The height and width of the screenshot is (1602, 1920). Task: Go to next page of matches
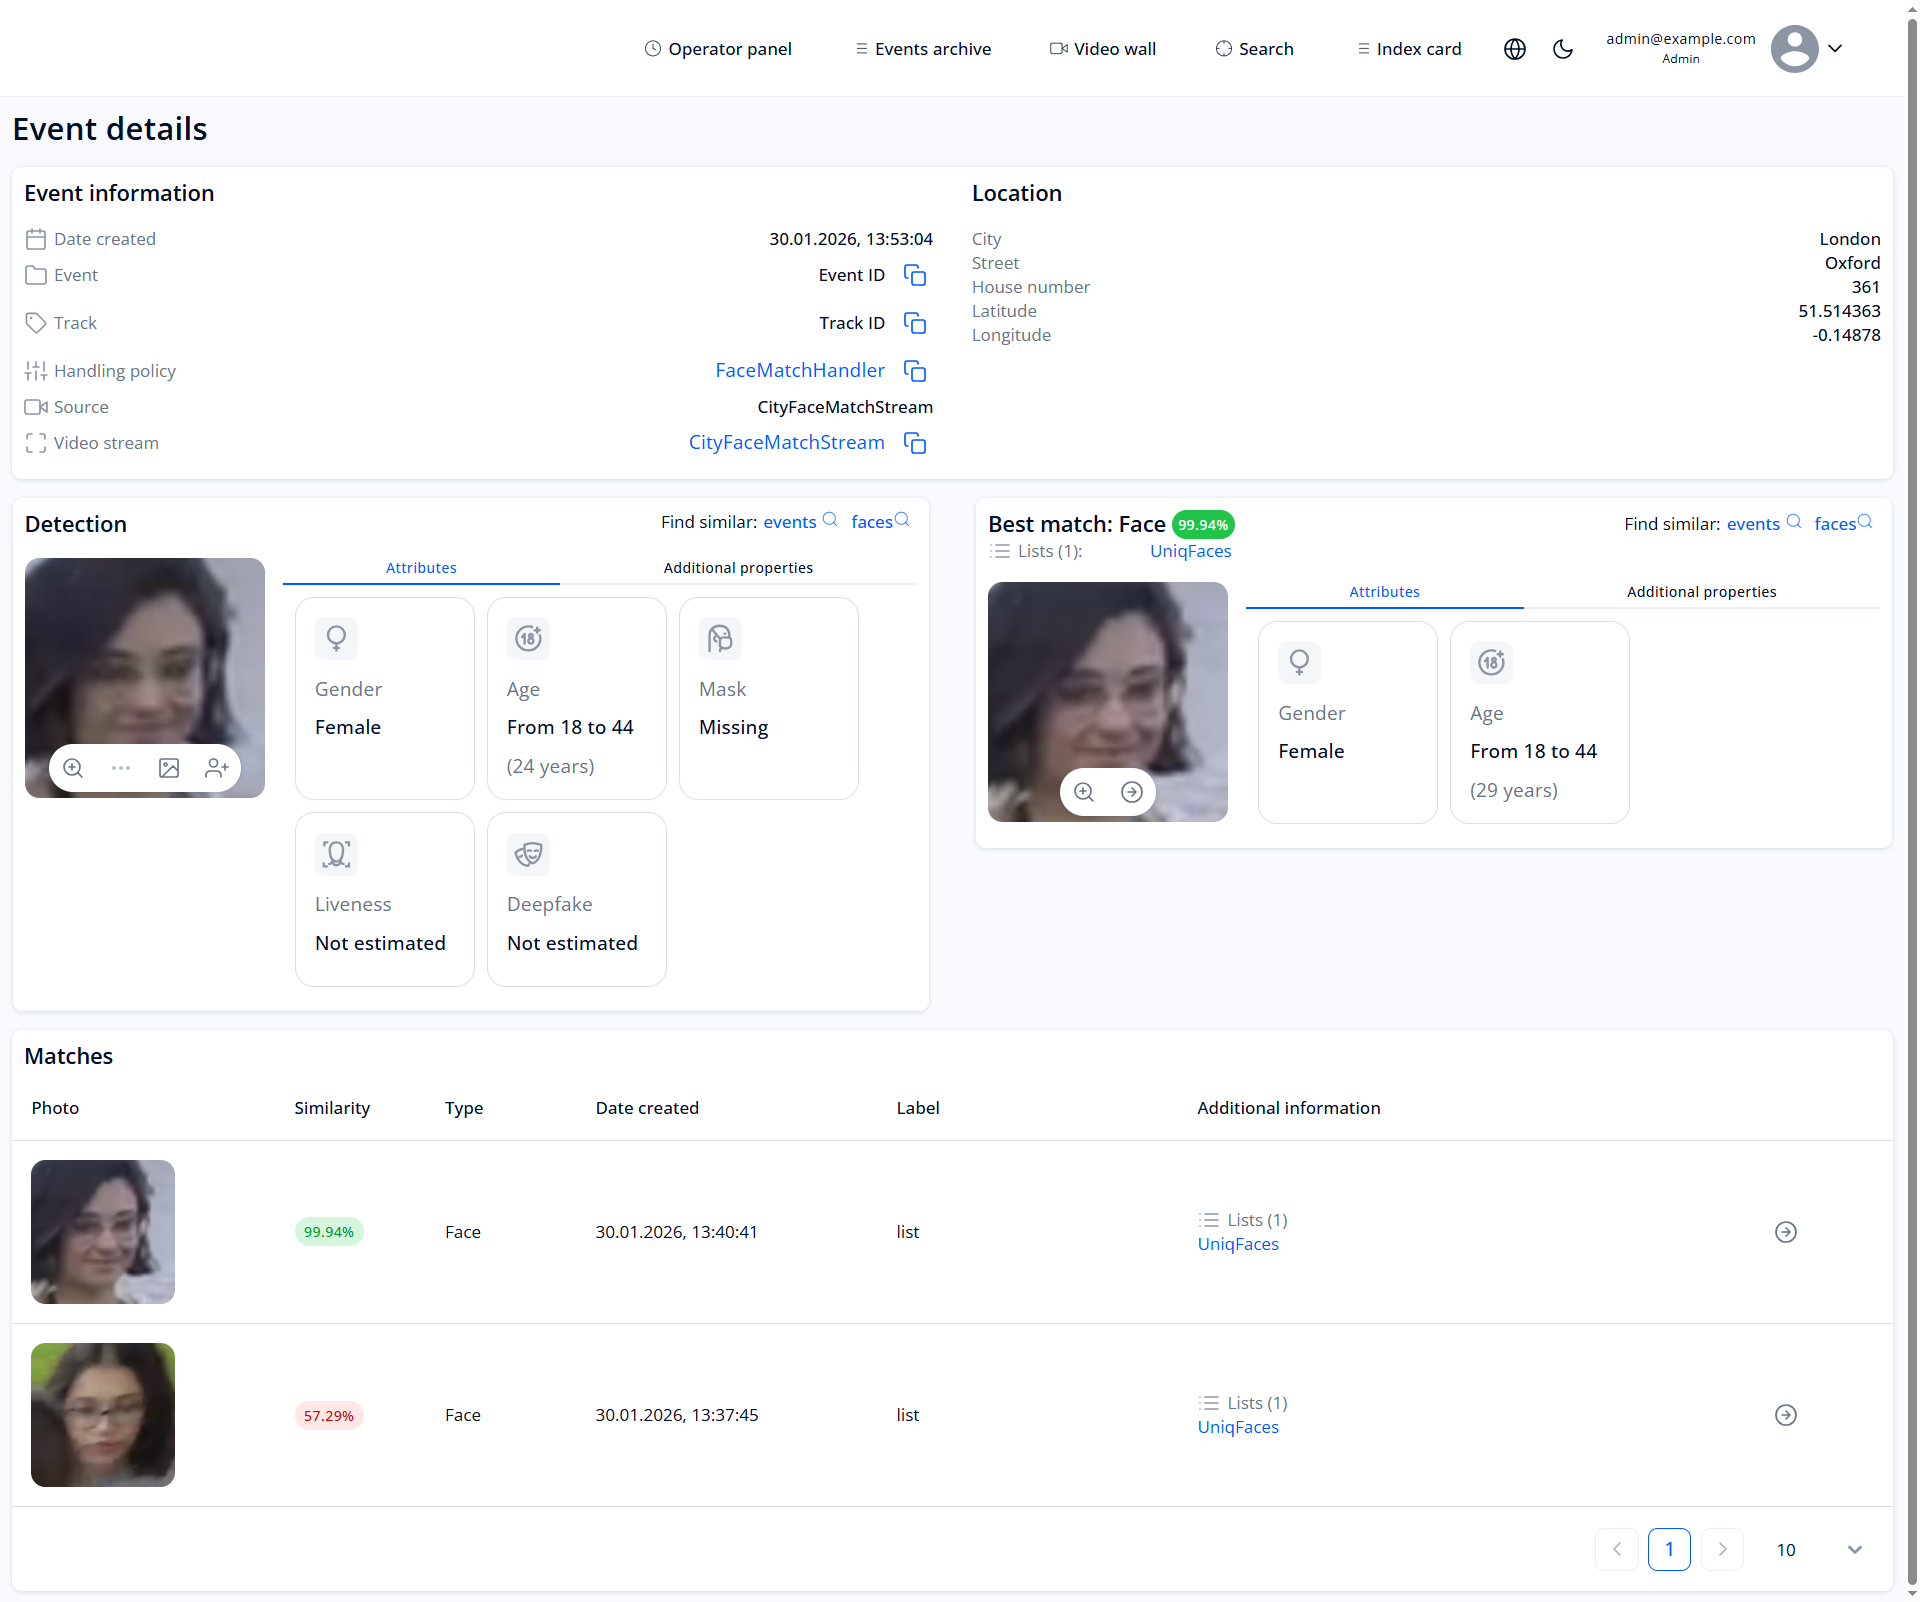pos(1722,1550)
